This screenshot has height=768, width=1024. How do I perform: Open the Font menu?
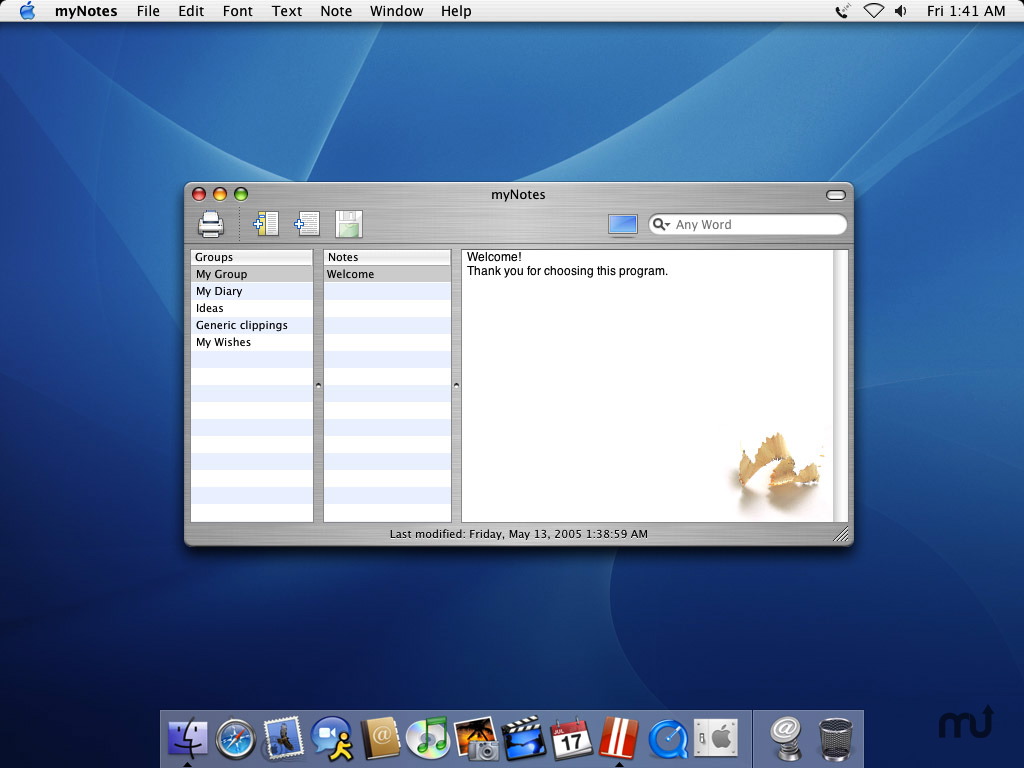238,11
